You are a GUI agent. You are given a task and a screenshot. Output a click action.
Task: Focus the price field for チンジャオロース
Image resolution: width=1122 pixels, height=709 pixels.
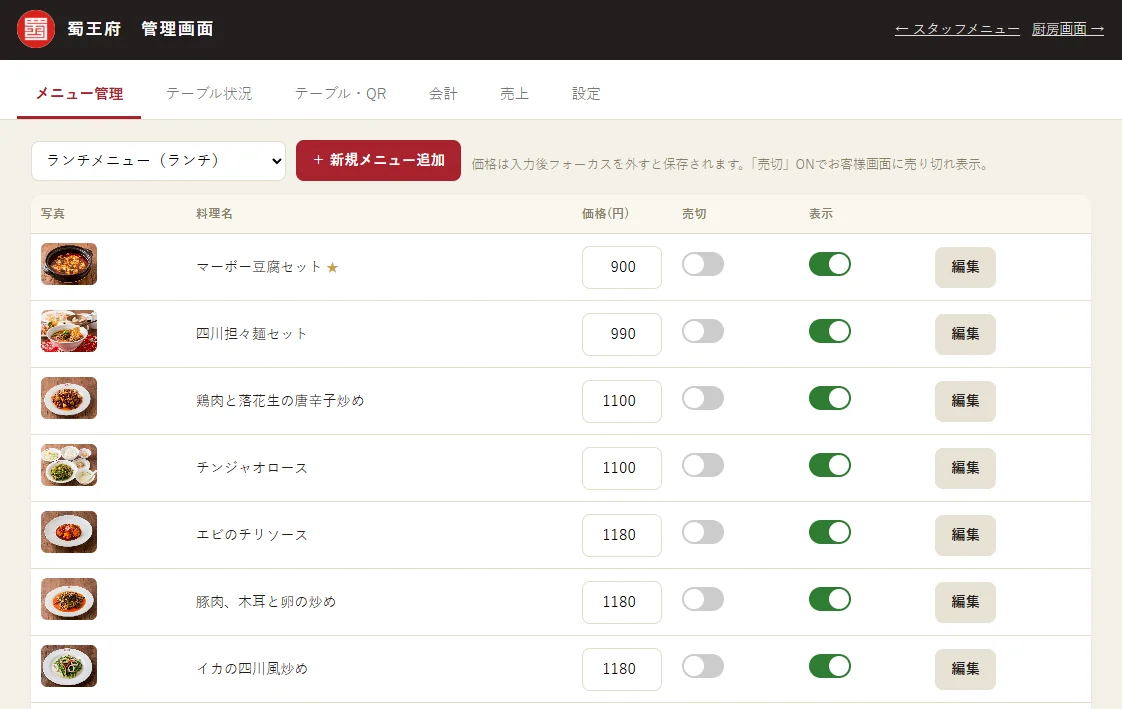click(622, 468)
